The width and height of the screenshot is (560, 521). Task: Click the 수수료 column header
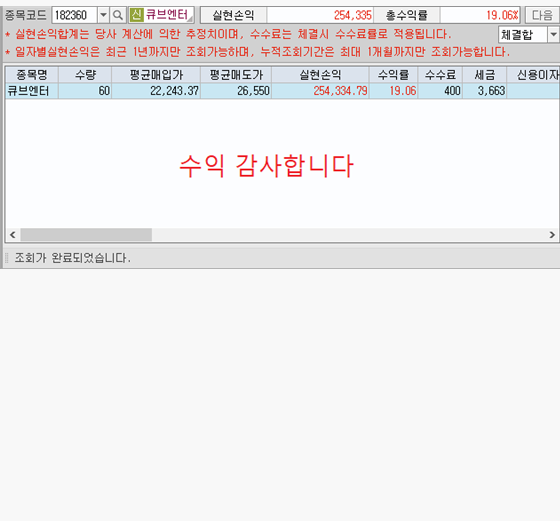point(440,75)
